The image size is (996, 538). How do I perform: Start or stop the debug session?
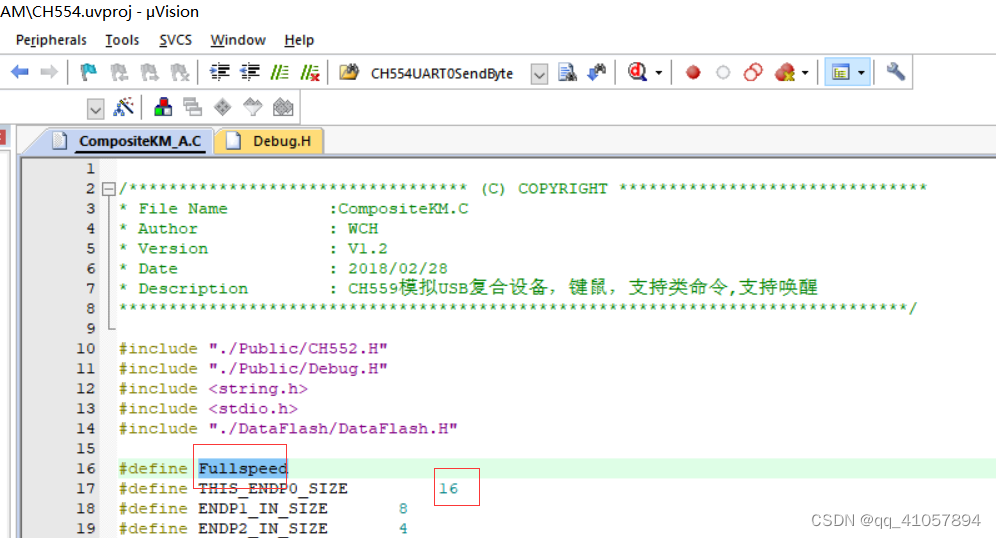click(637, 72)
